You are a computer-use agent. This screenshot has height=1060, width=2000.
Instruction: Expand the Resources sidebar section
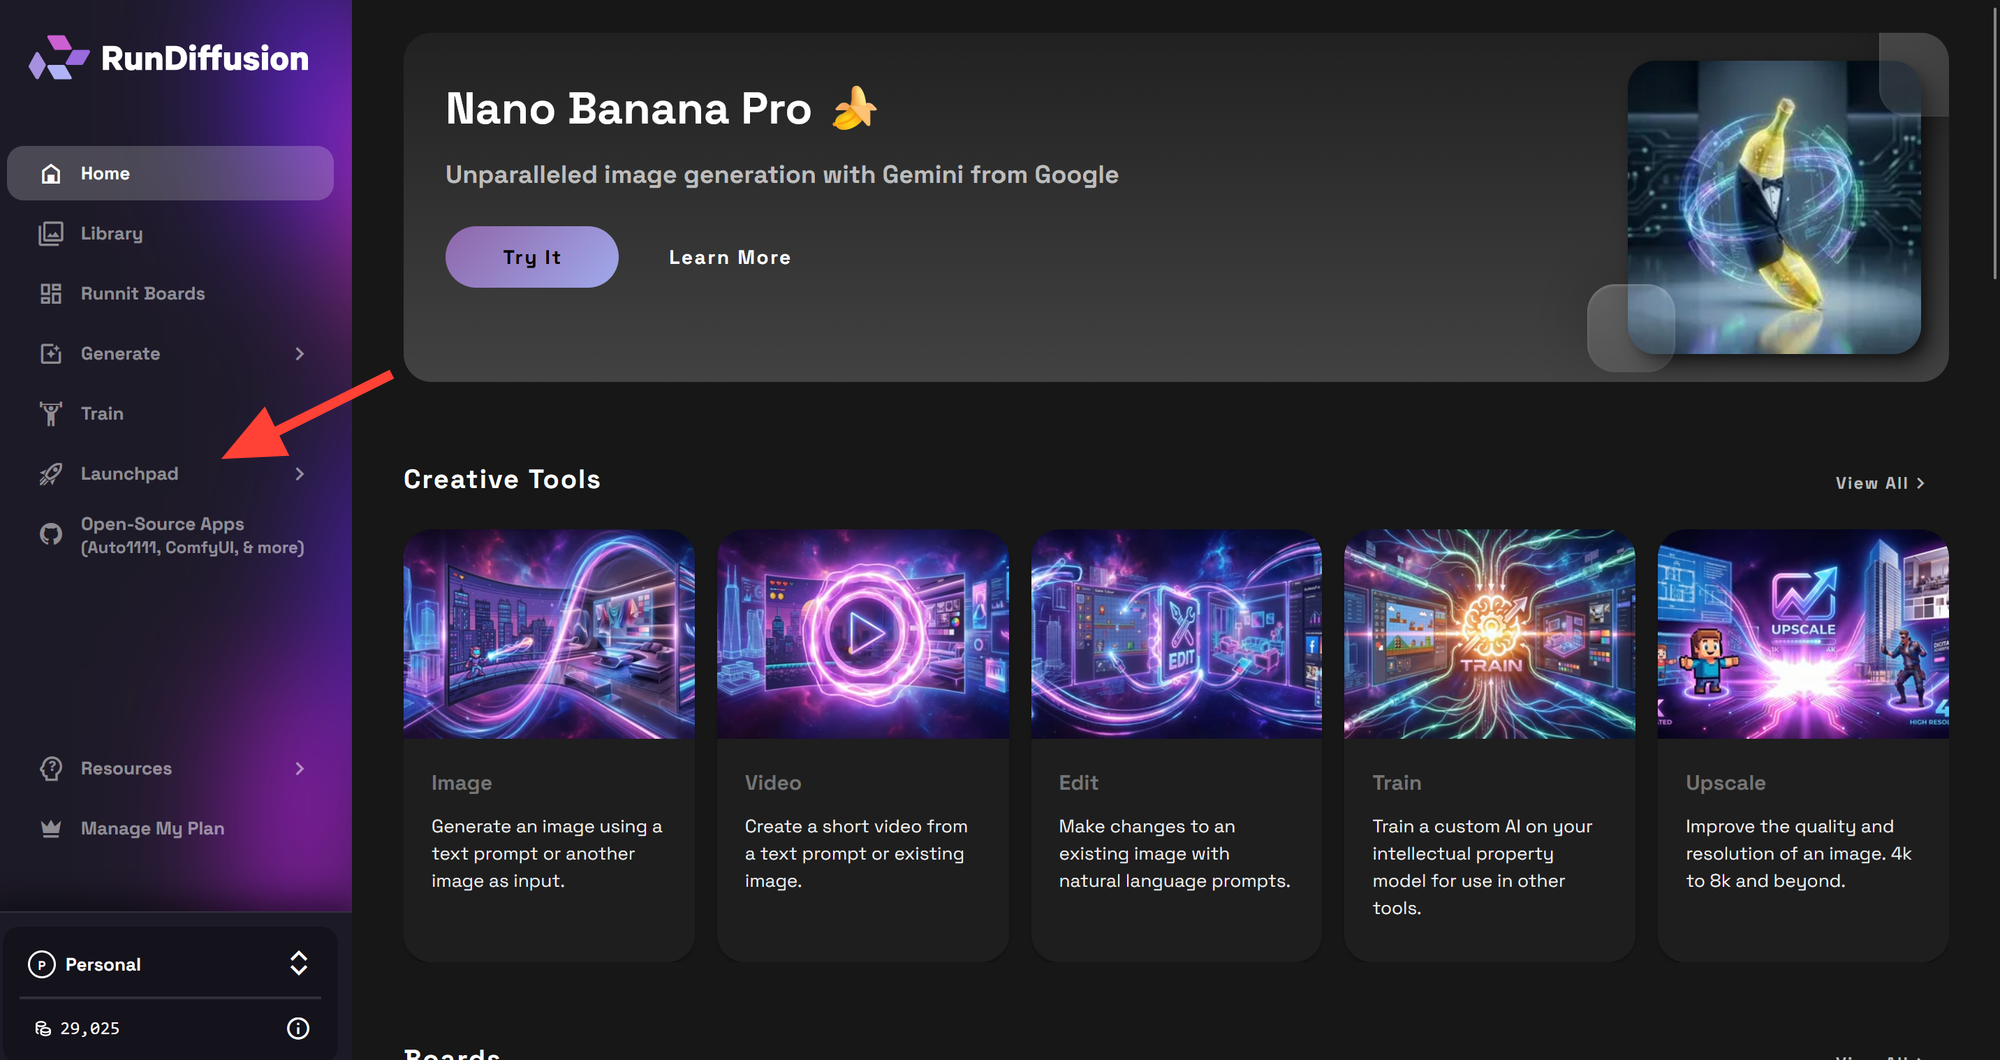click(299, 768)
